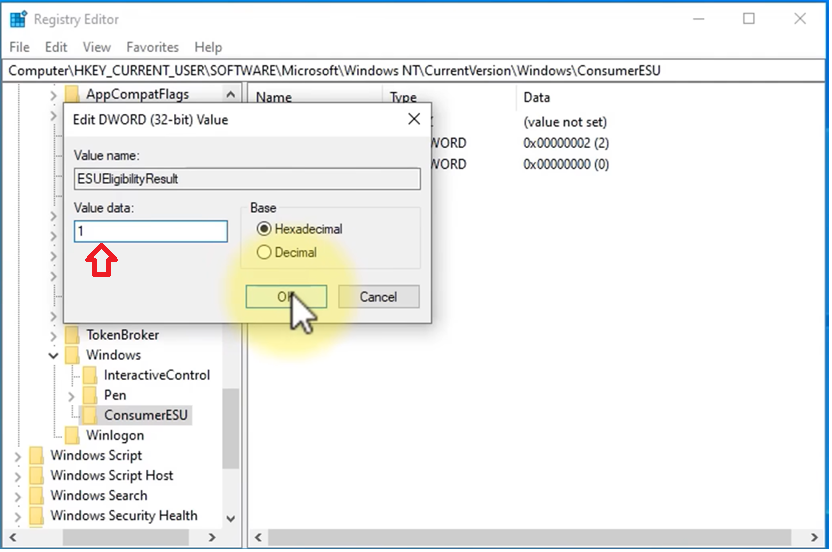Click tree pane scroll right arrow
The image size is (832, 552).
pyautogui.click(x=212, y=537)
